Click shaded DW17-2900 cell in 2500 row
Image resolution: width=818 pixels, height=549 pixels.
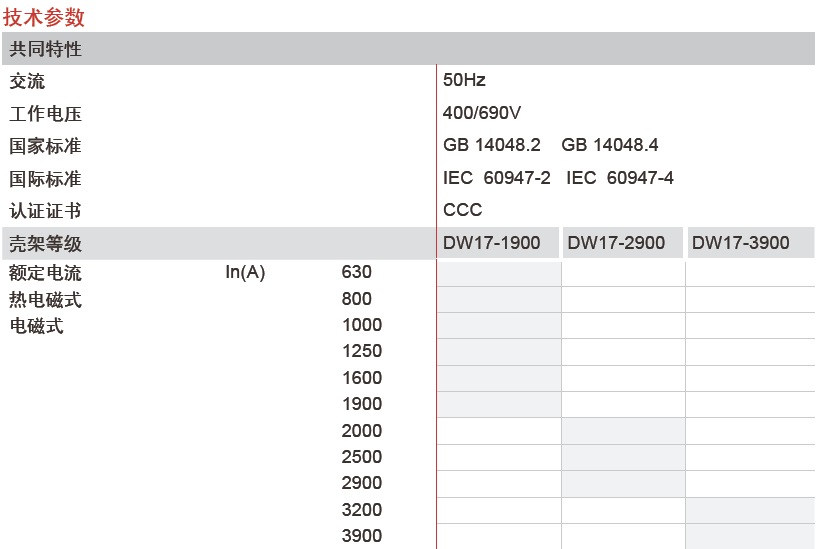(623, 457)
